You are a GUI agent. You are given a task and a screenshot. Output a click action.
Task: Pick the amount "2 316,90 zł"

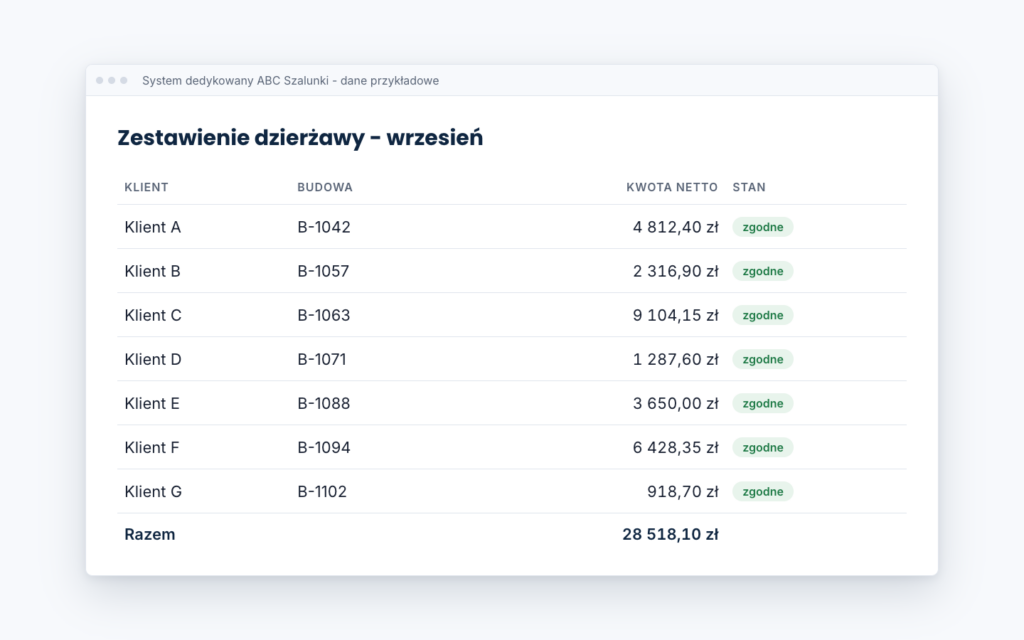675,271
